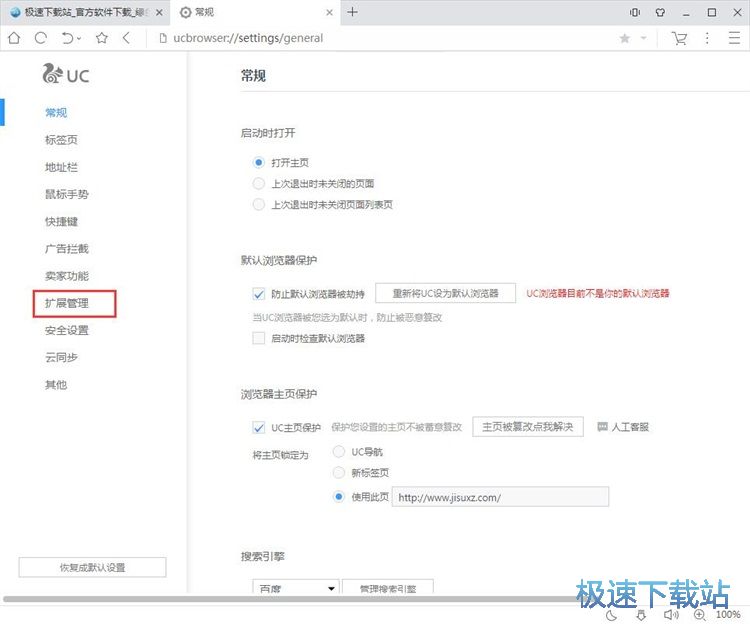Click the red notice UC浏览器目前不是你的默认浏览器
Viewport: 750px width, 624px height.
coord(598,293)
